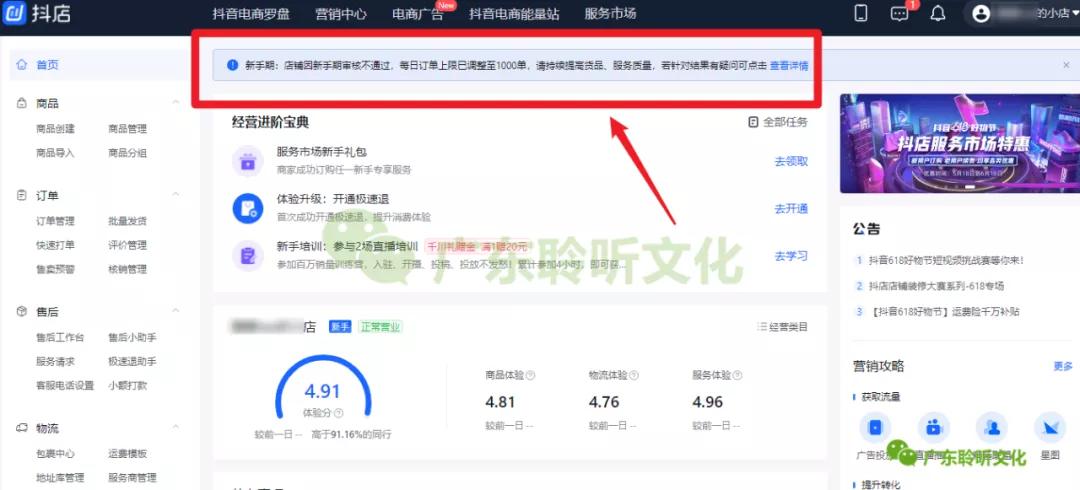Click the help icon beside 服务体验

tap(737, 376)
